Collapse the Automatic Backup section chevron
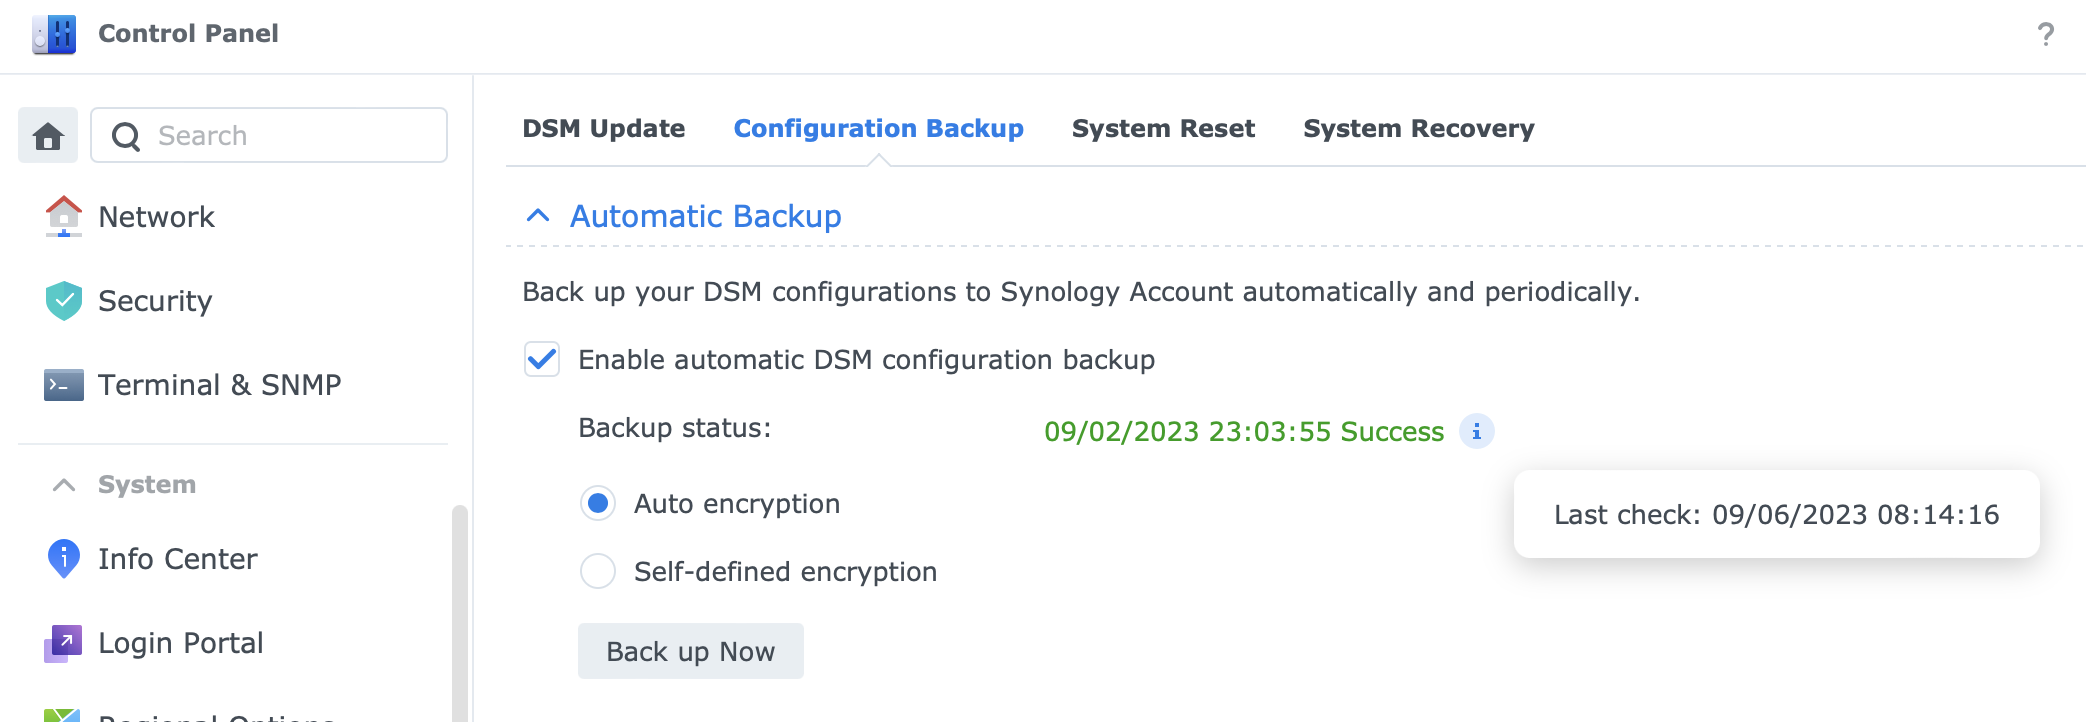Viewport: 2086px width, 722px height. click(538, 216)
